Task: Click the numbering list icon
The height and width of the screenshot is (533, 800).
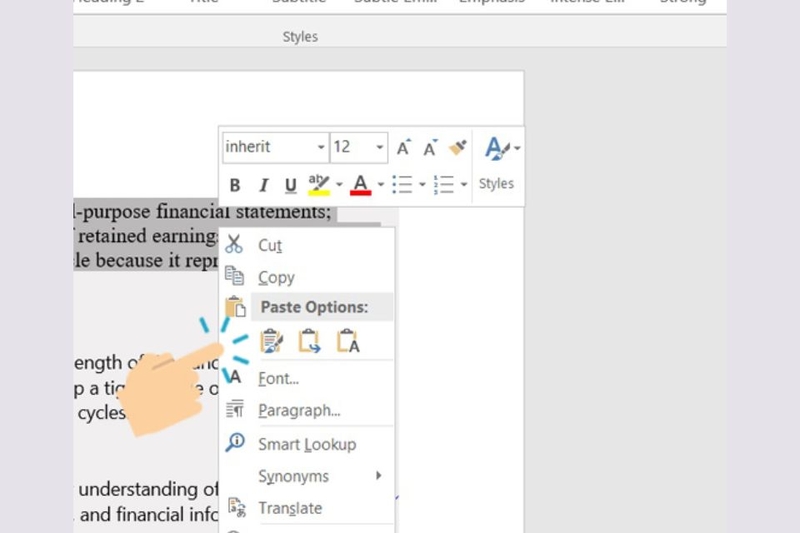Action: pos(443,185)
